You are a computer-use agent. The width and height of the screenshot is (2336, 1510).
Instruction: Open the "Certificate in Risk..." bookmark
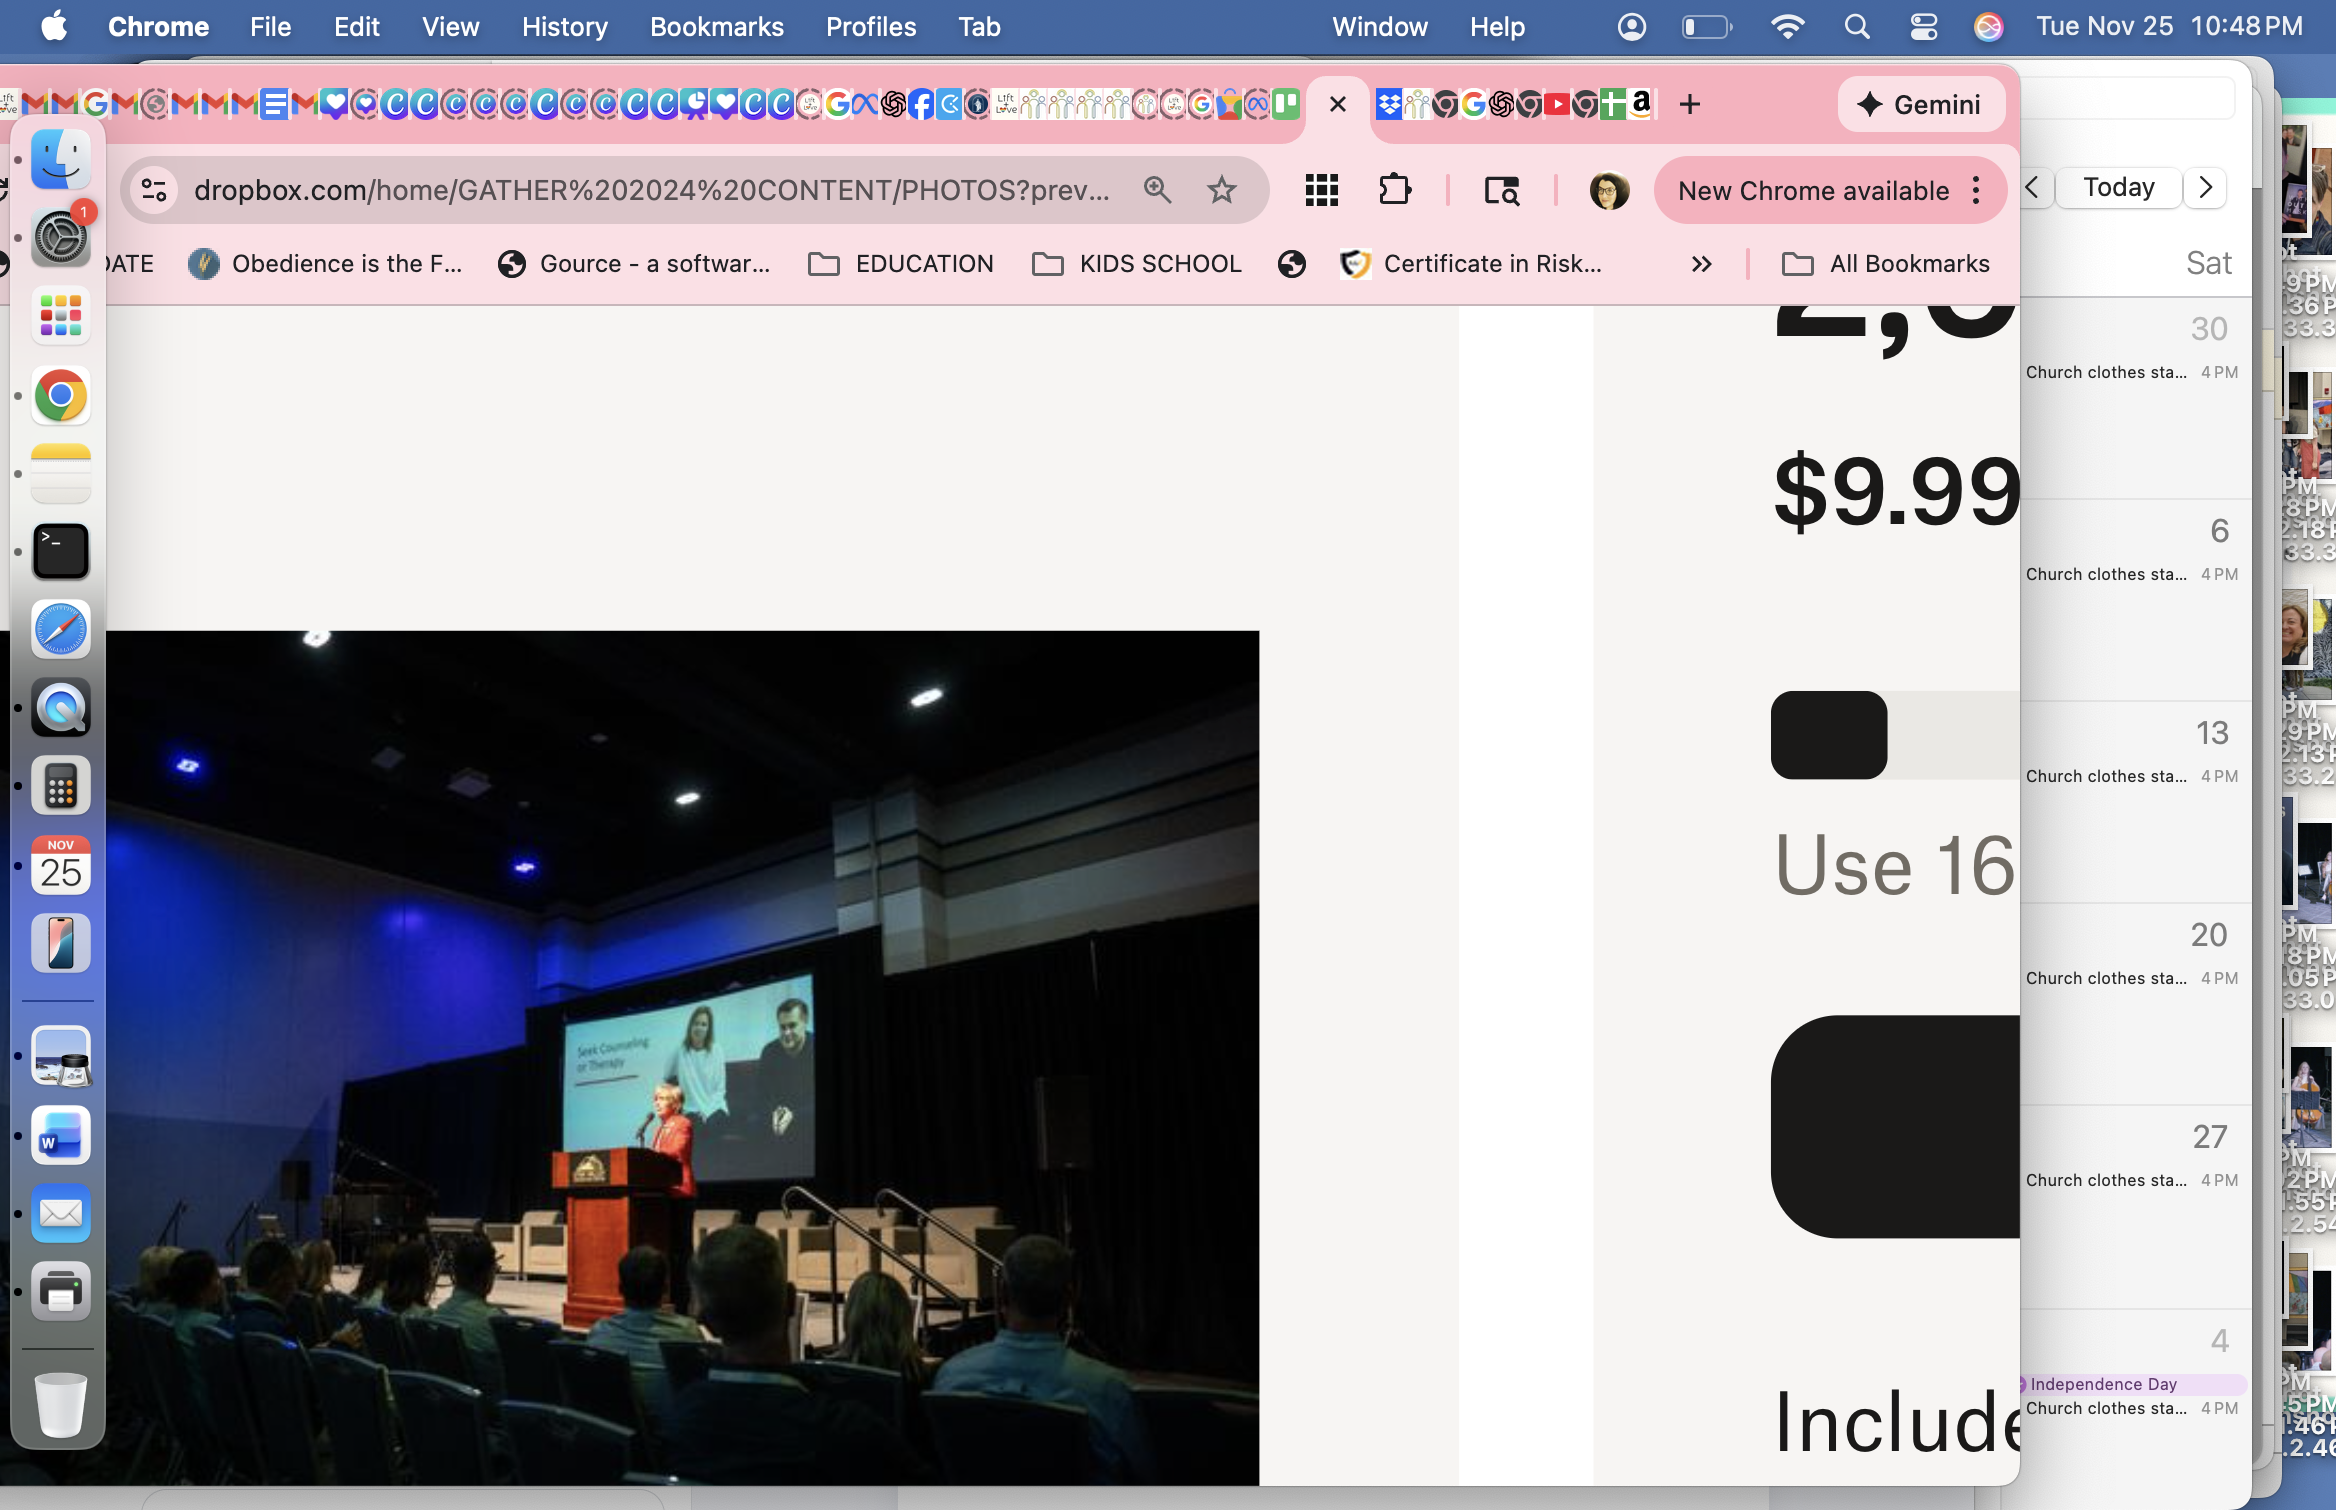1471,264
